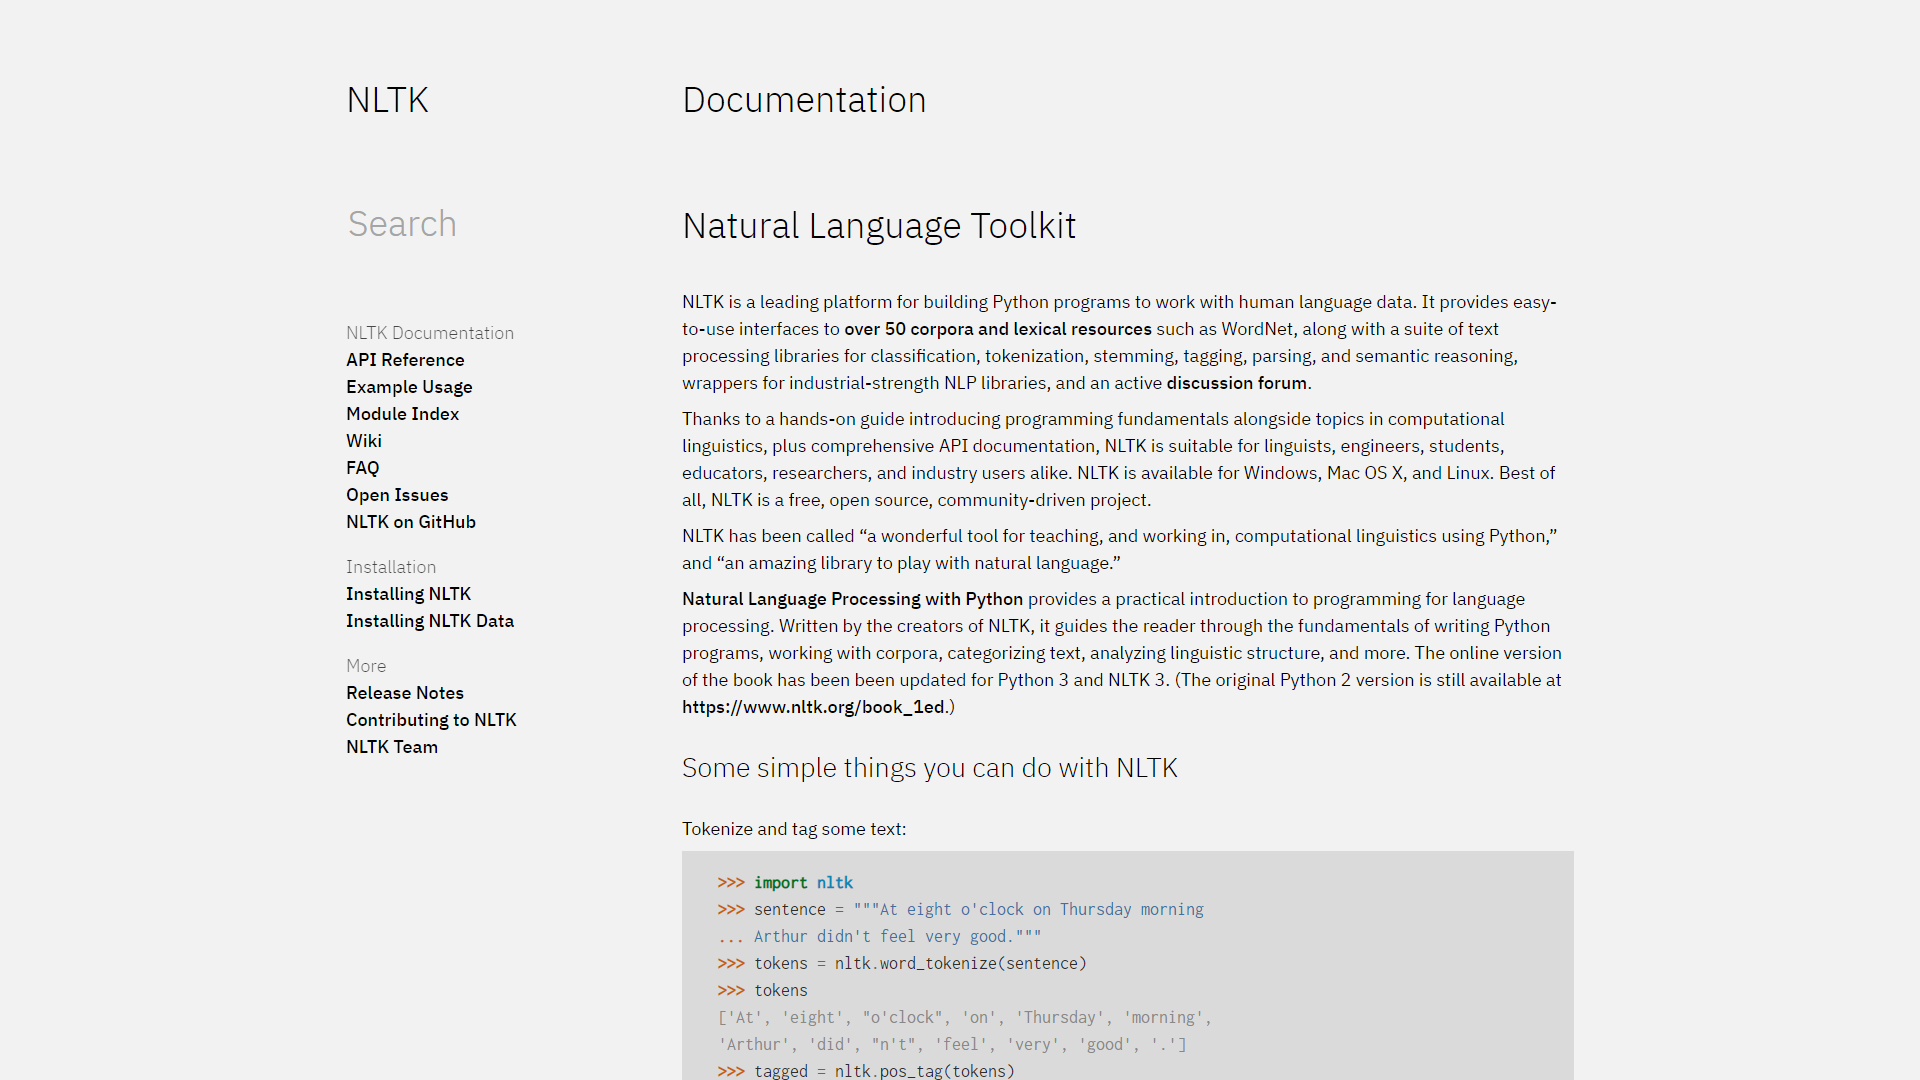The image size is (1920, 1080).
Task: Click the Search field in the sidebar
Action: [x=402, y=223]
